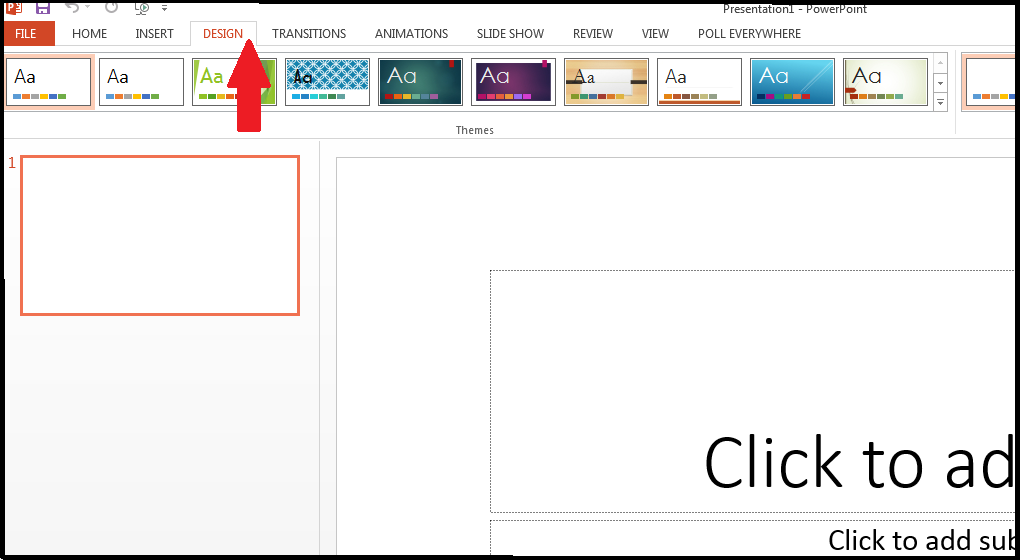1020x560 pixels.
Task: Apply the wood-textured Organic theme
Action: pyautogui.click(x=606, y=82)
